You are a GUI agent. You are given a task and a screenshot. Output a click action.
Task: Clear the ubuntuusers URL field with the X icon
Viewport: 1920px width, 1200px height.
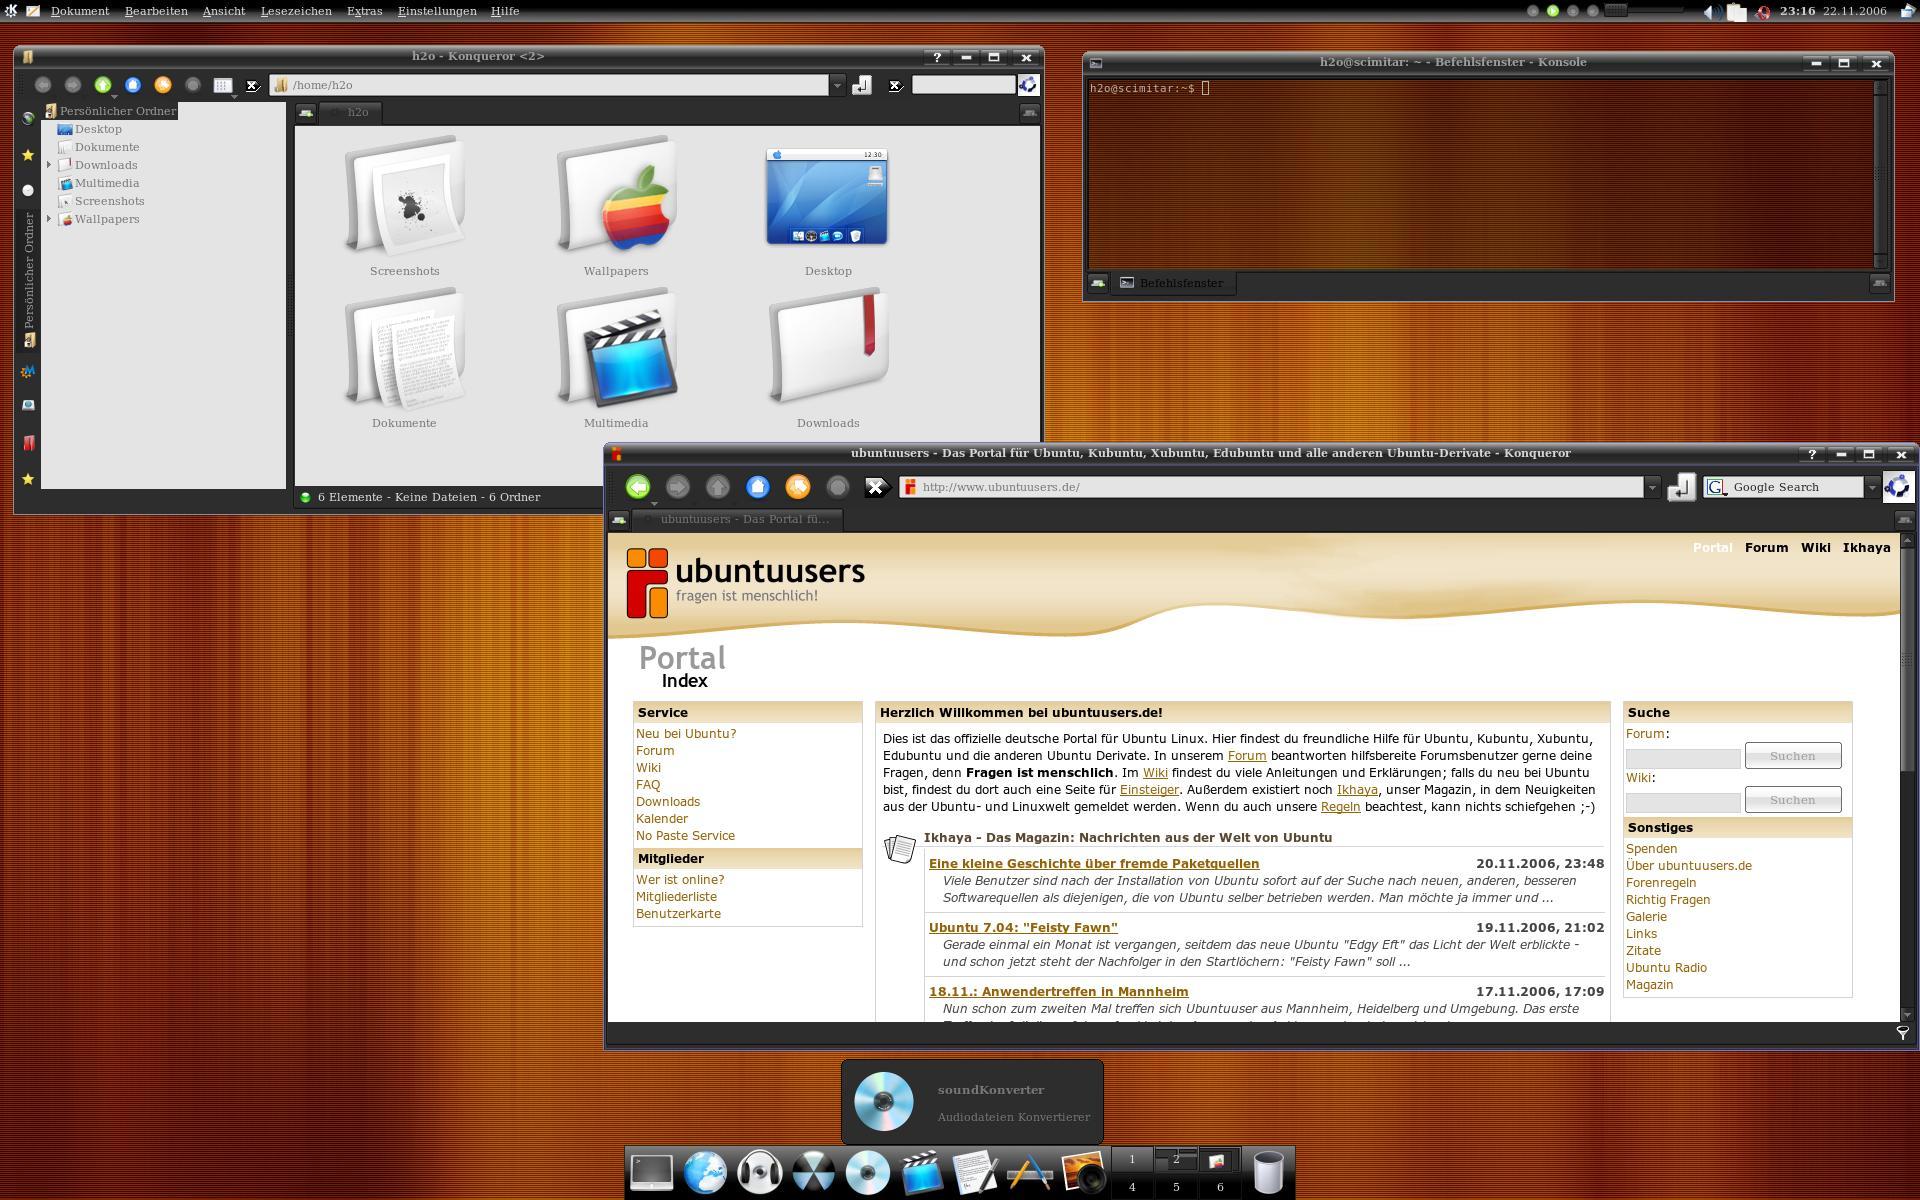[877, 487]
